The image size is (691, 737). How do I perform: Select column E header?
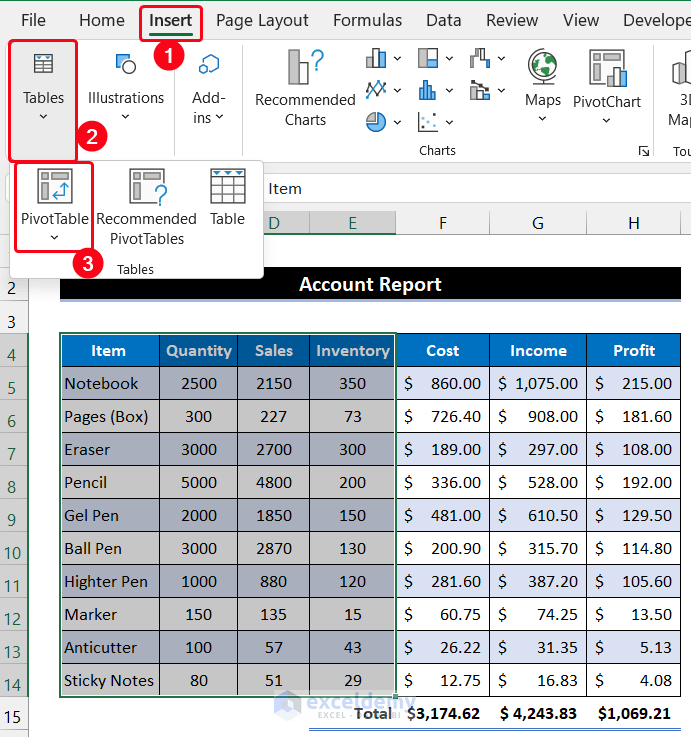click(353, 223)
